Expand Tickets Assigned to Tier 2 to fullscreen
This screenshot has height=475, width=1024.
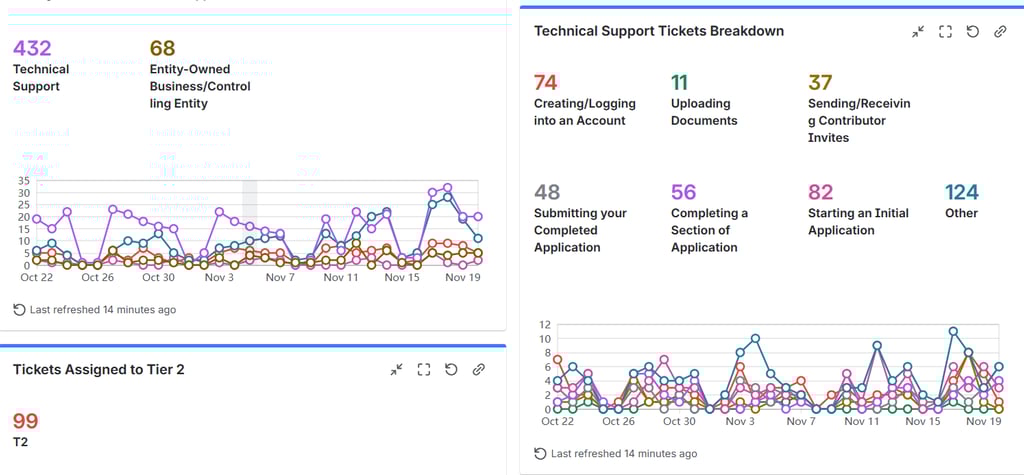424,370
